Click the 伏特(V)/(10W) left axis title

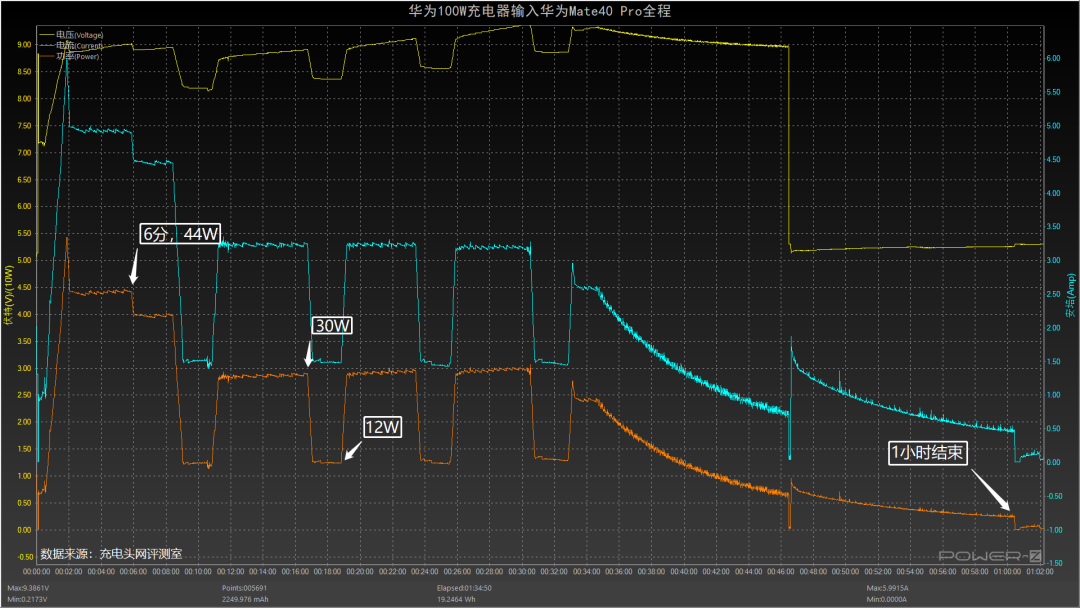point(9,295)
